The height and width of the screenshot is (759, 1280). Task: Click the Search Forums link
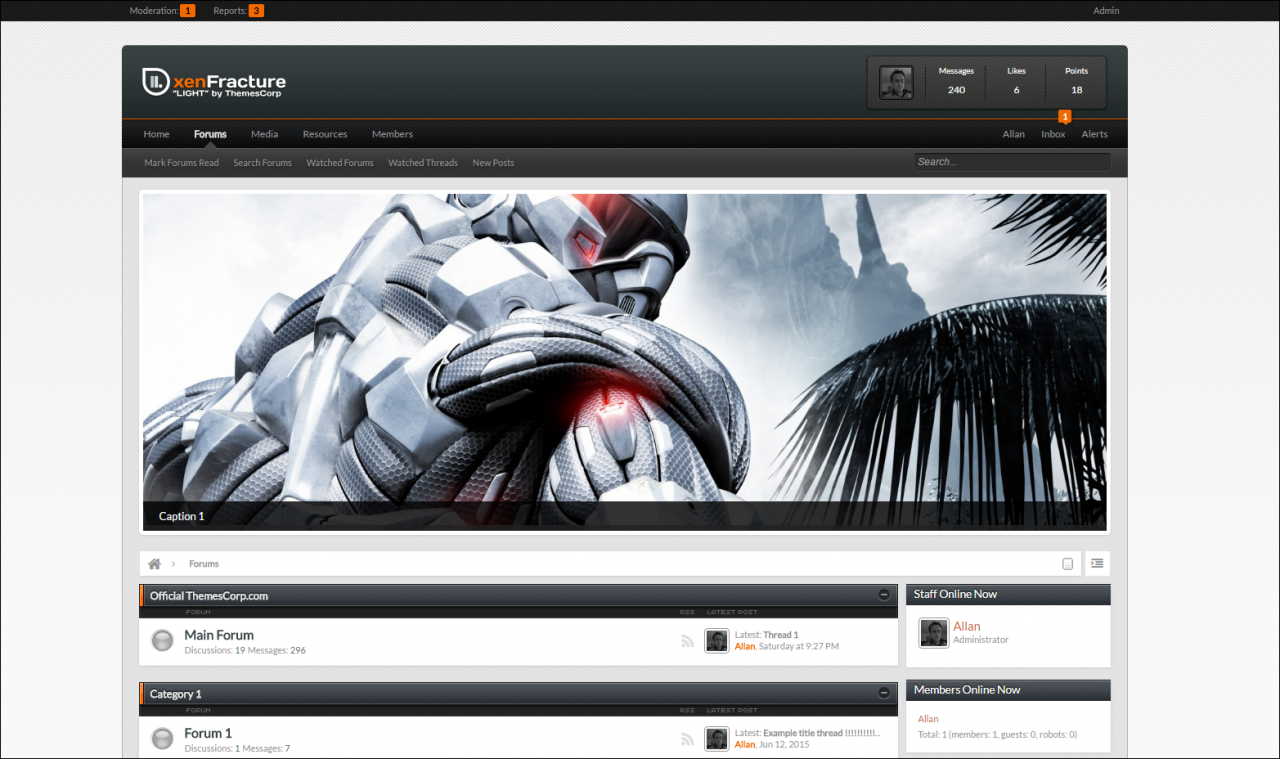(262, 163)
